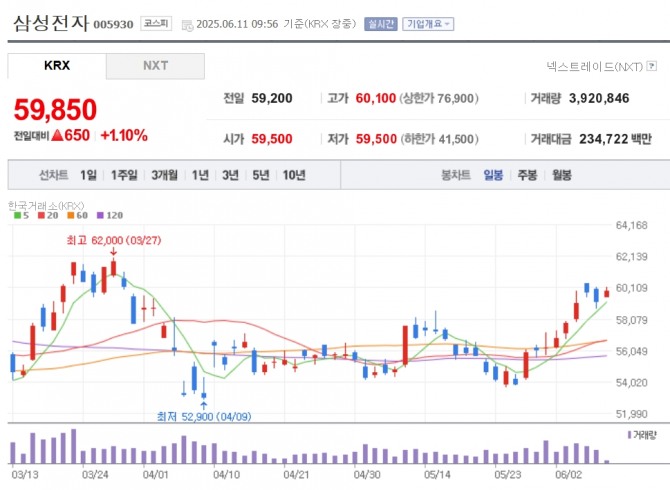Select the 3년 line chart period
Image resolution: width=670 pixels, height=490 pixels.
[230, 175]
